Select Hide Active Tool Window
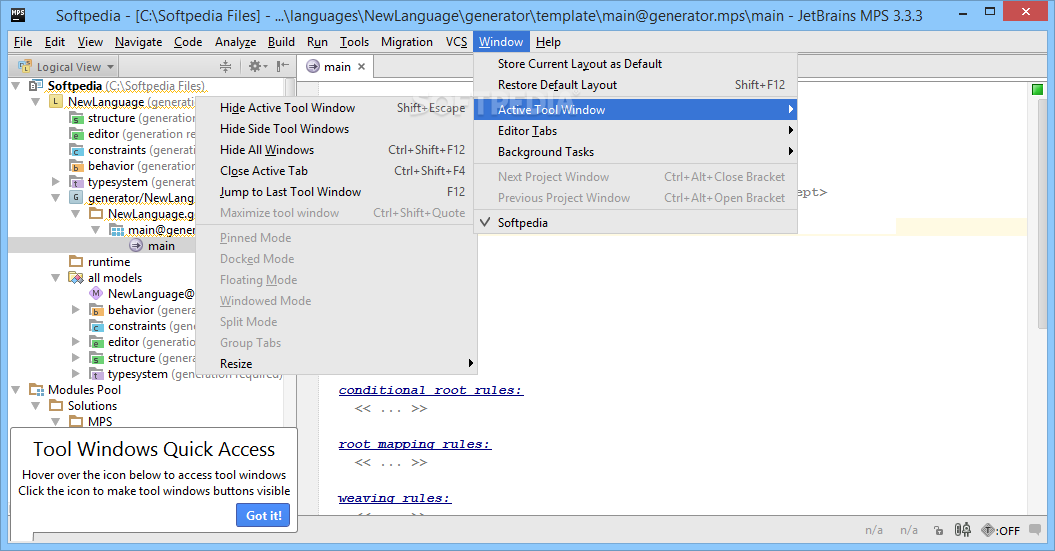 tap(336, 108)
